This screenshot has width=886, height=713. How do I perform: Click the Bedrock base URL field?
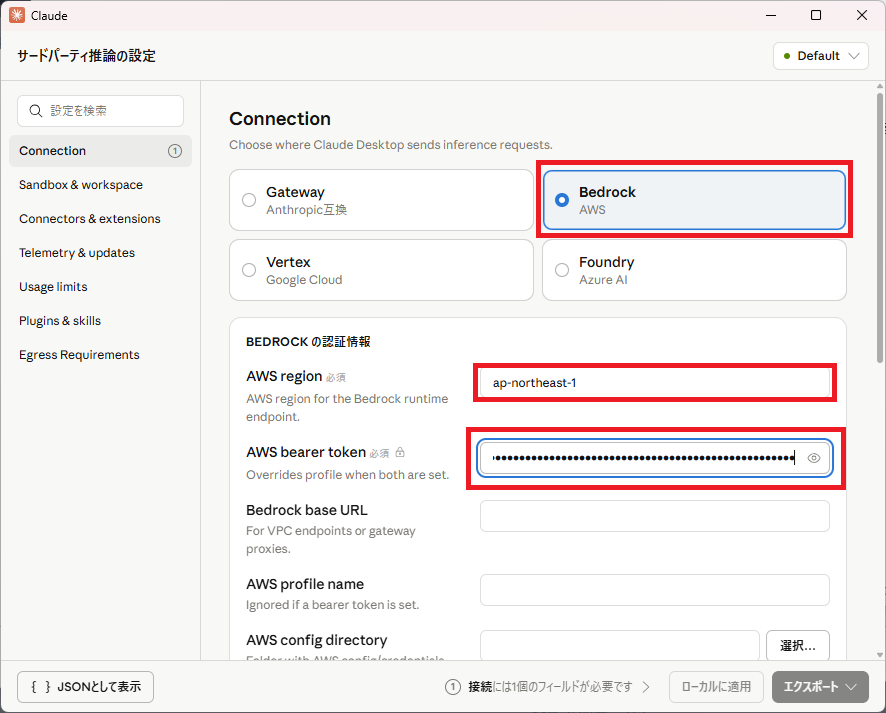pos(655,516)
